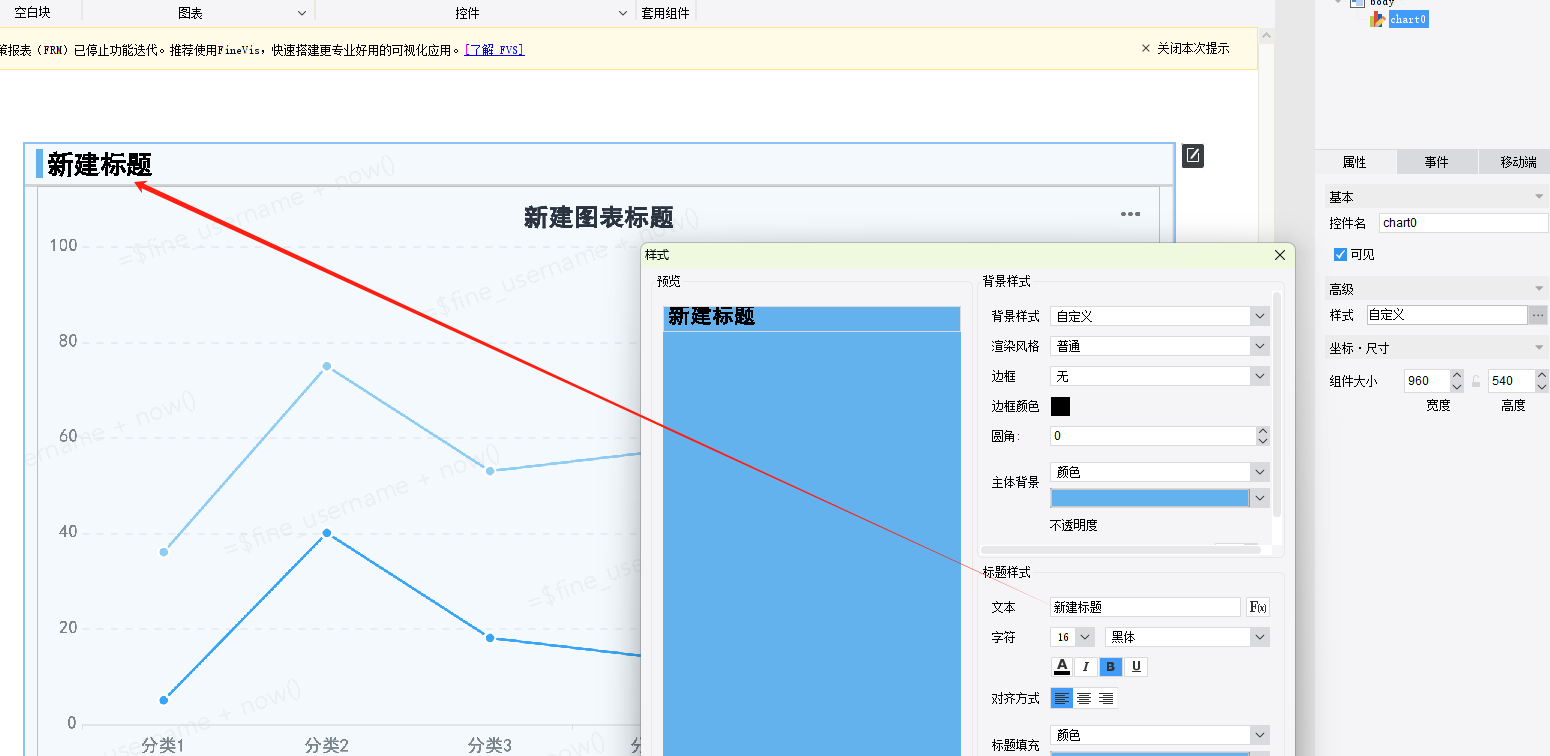Click the chart0 chart icon in the tree
The width and height of the screenshot is (1550, 756).
click(x=1378, y=19)
